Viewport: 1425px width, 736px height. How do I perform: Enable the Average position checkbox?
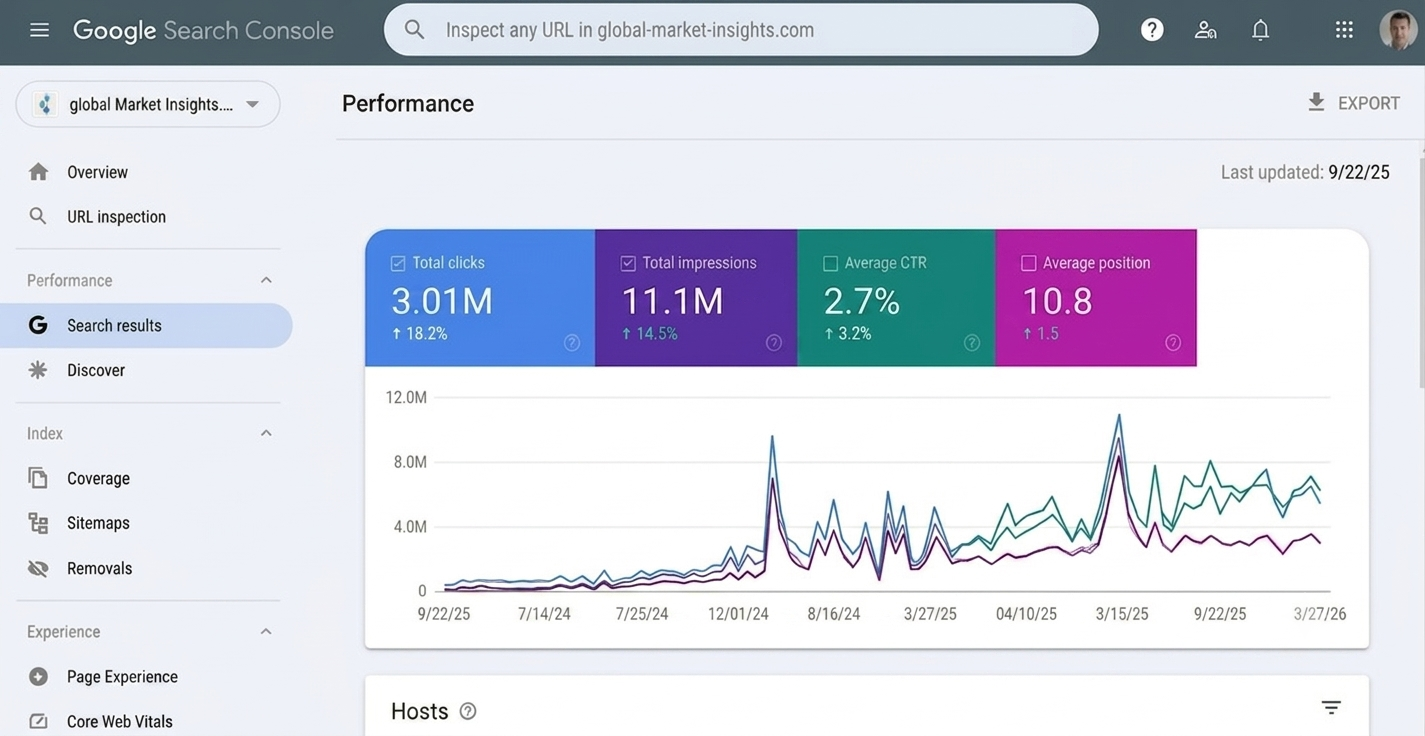tap(1028, 263)
